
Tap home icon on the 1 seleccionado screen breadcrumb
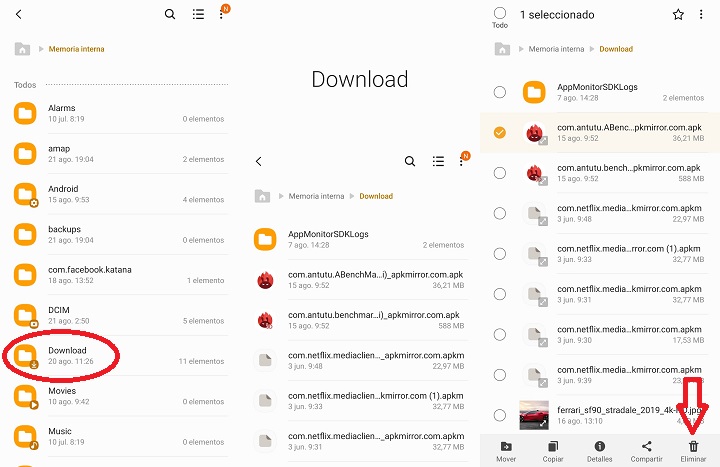tap(502, 49)
